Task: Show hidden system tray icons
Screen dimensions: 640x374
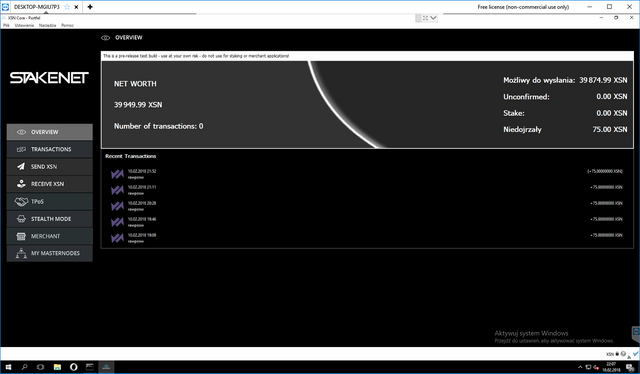Action: coord(580,367)
